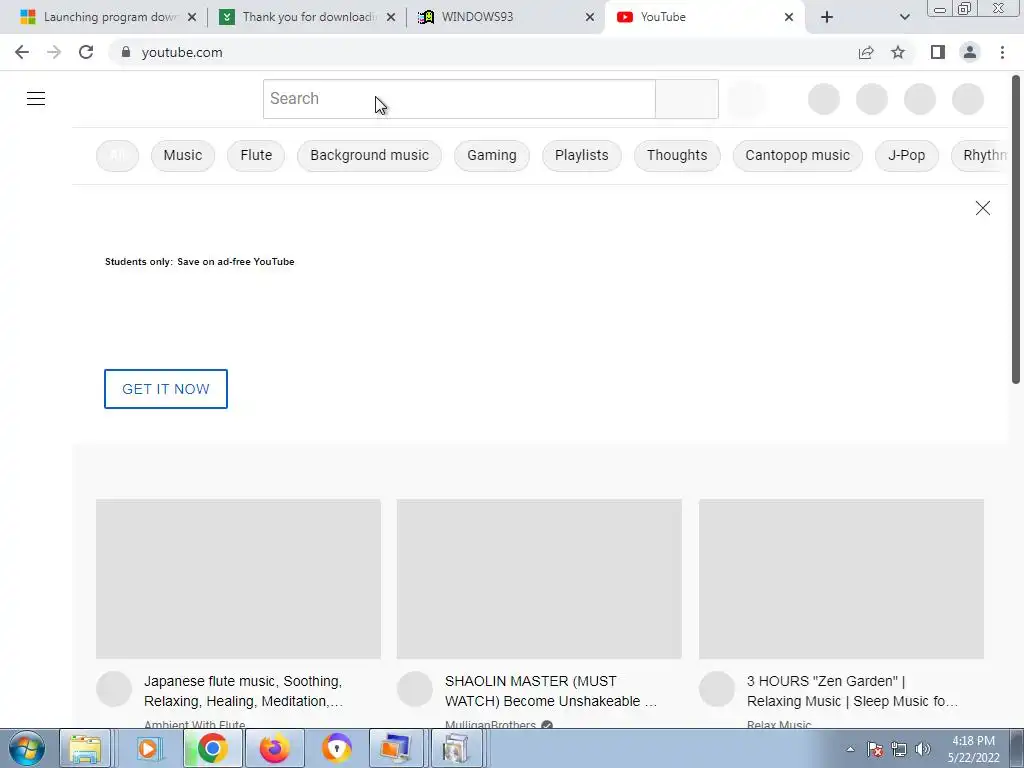View site info via the padlock icon
Screen dimensions: 1024x768
pyautogui.click(x=126, y=52)
